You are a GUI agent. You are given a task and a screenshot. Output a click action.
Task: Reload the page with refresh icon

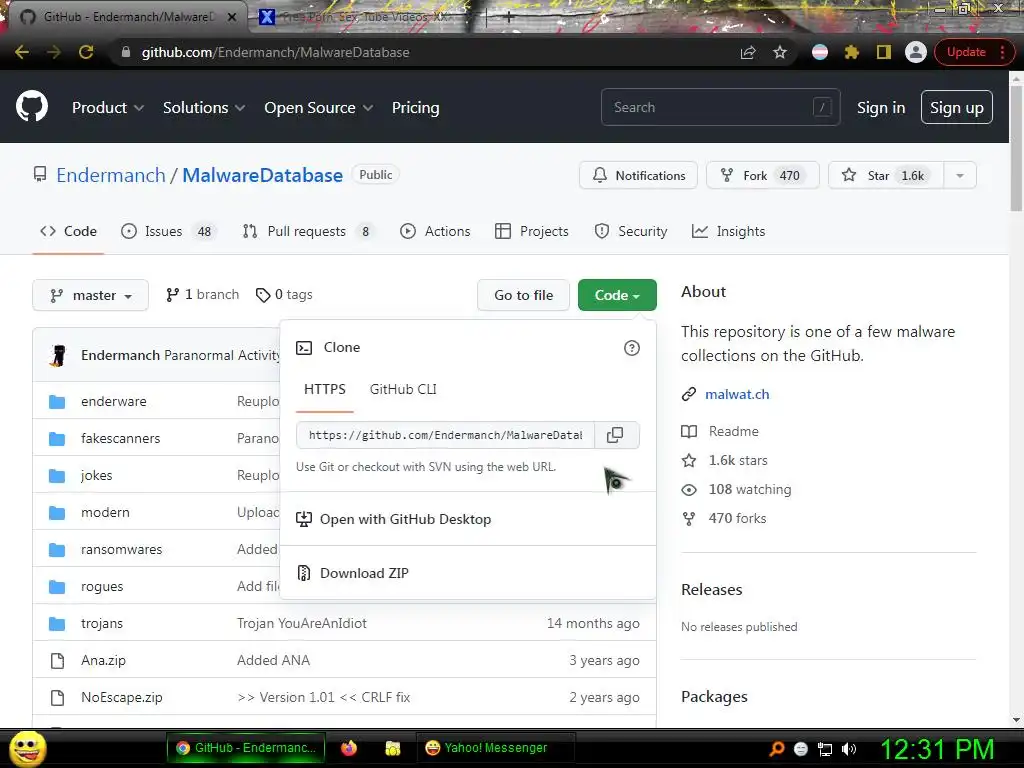pos(86,52)
